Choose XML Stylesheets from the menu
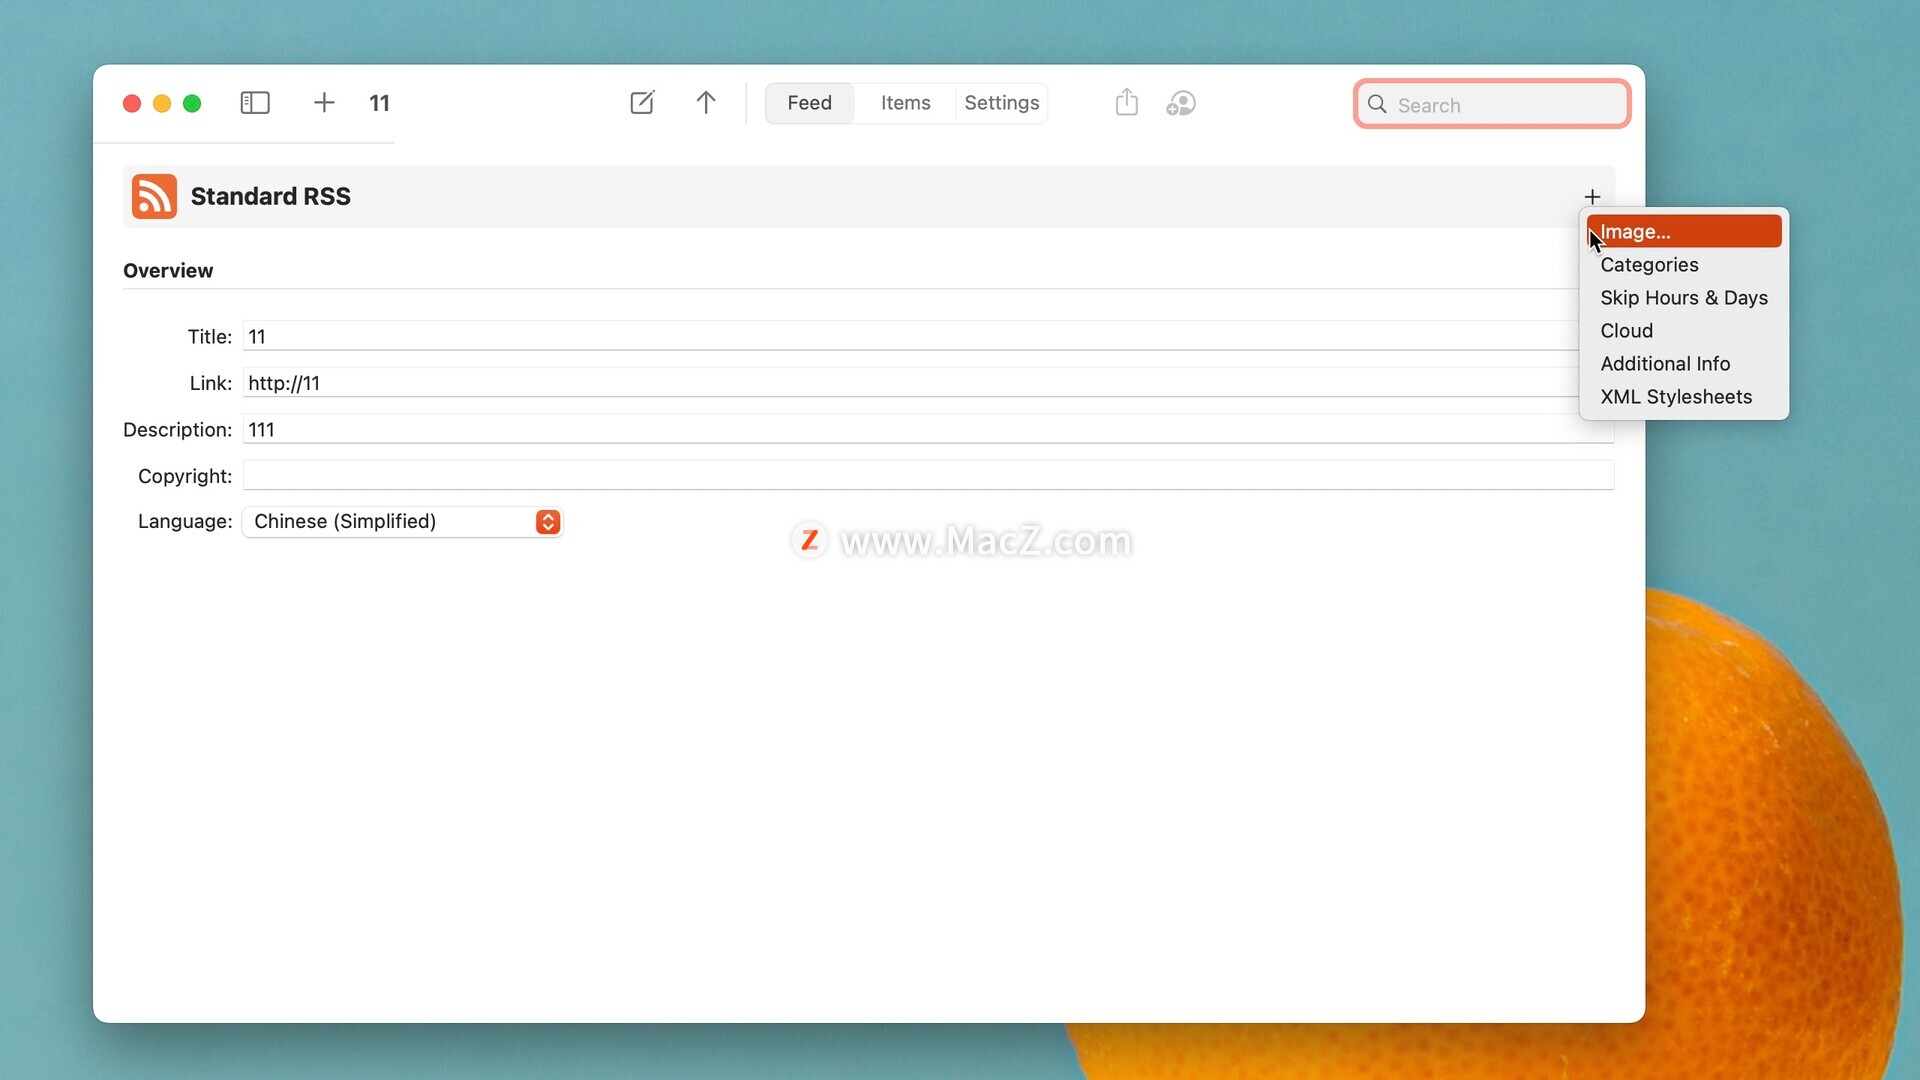 pyautogui.click(x=1684, y=396)
